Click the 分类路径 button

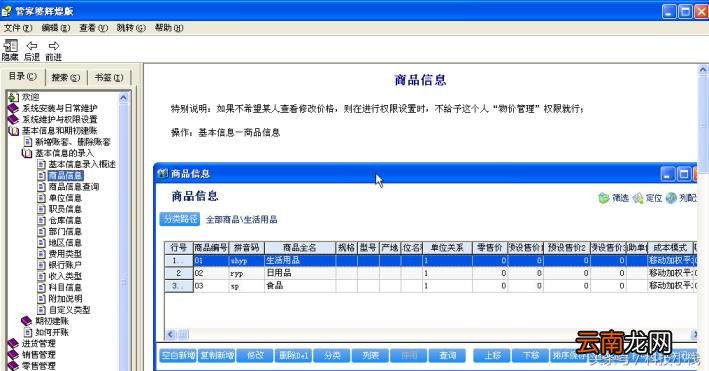(x=180, y=219)
